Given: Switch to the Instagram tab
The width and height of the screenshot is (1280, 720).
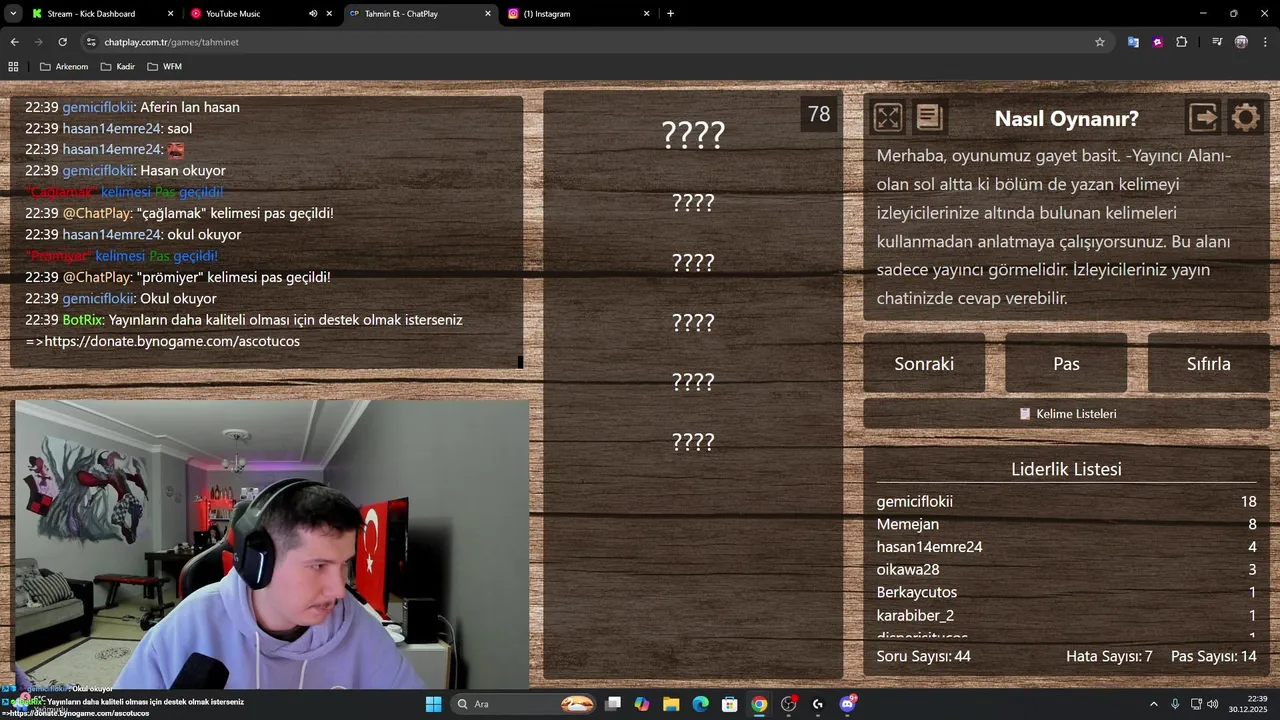Looking at the screenshot, I should pyautogui.click(x=578, y=14).
